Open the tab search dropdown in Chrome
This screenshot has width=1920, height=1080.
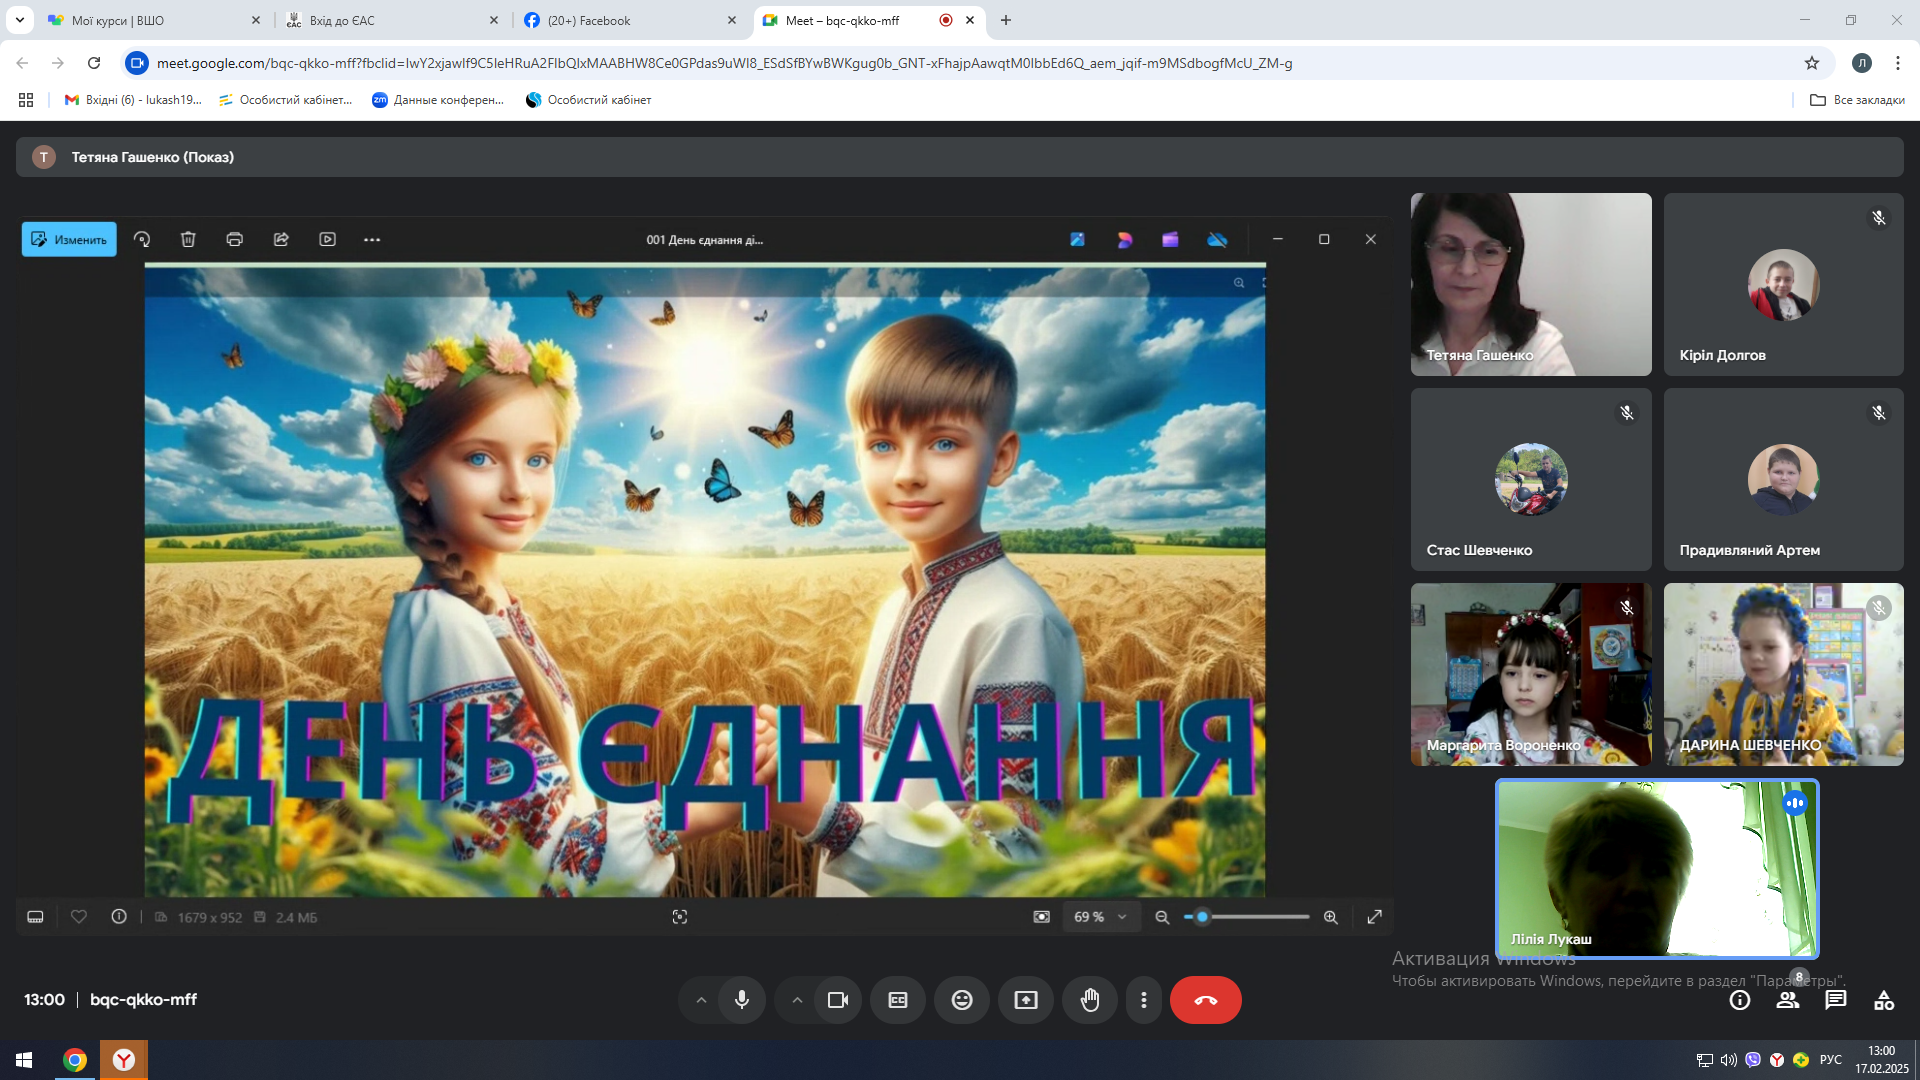(x=19, y=20)
